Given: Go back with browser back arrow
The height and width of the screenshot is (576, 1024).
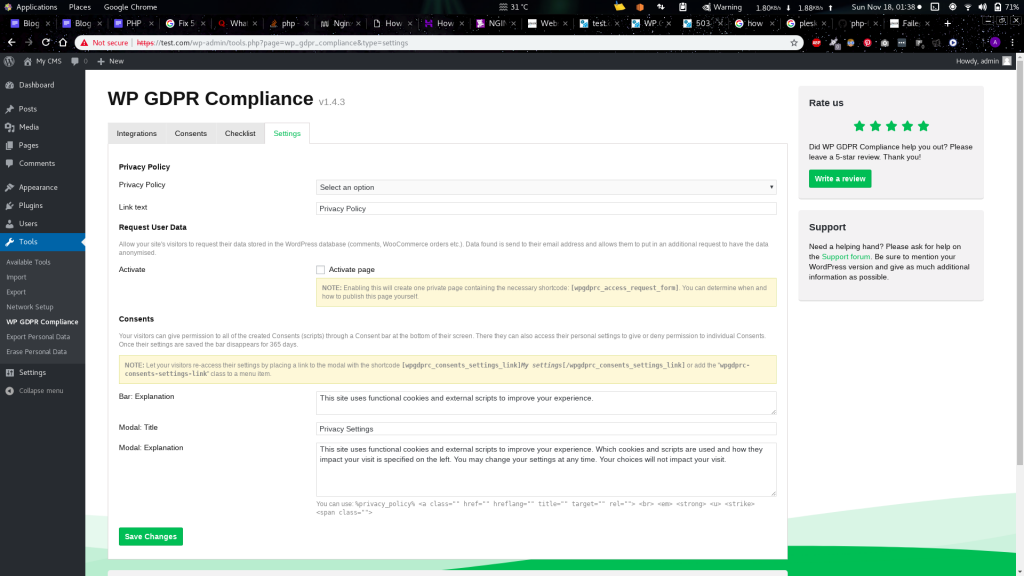Looking at the screenshot, I should coord(12,42).
